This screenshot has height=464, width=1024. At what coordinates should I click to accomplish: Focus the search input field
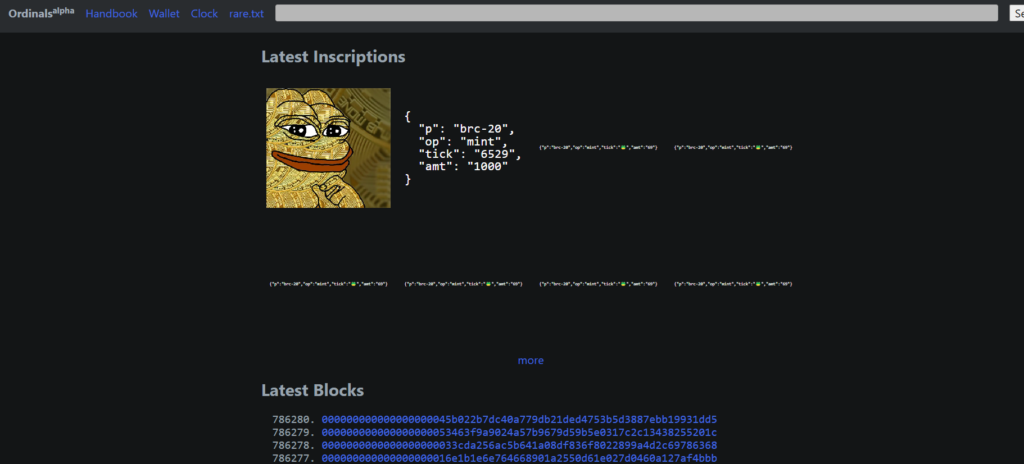pyautogui.click(x=636, y=13)
